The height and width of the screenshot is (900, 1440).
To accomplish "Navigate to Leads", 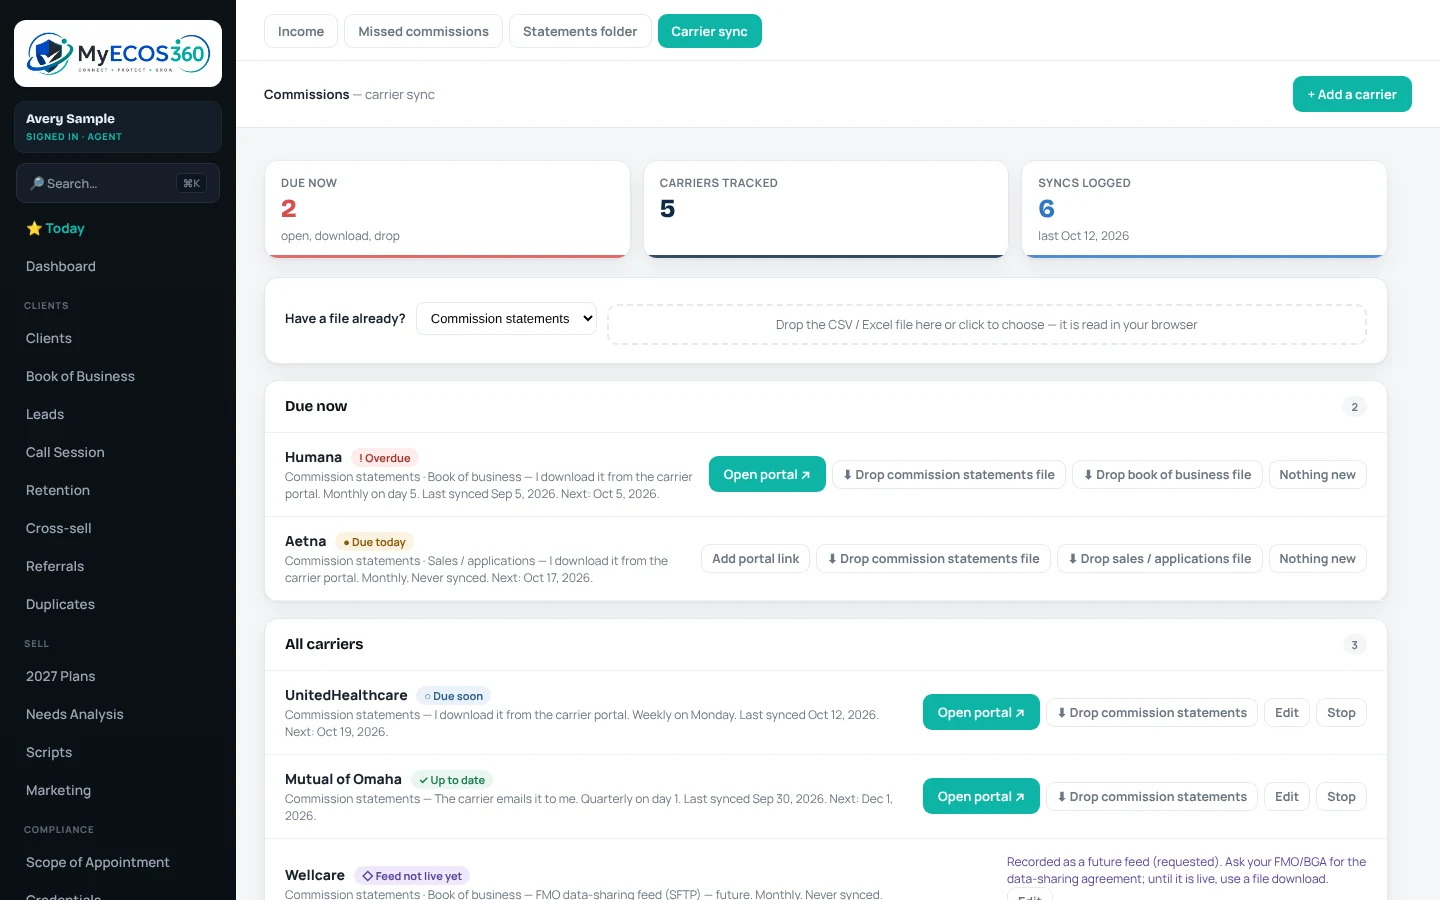I will pos(118,414).
